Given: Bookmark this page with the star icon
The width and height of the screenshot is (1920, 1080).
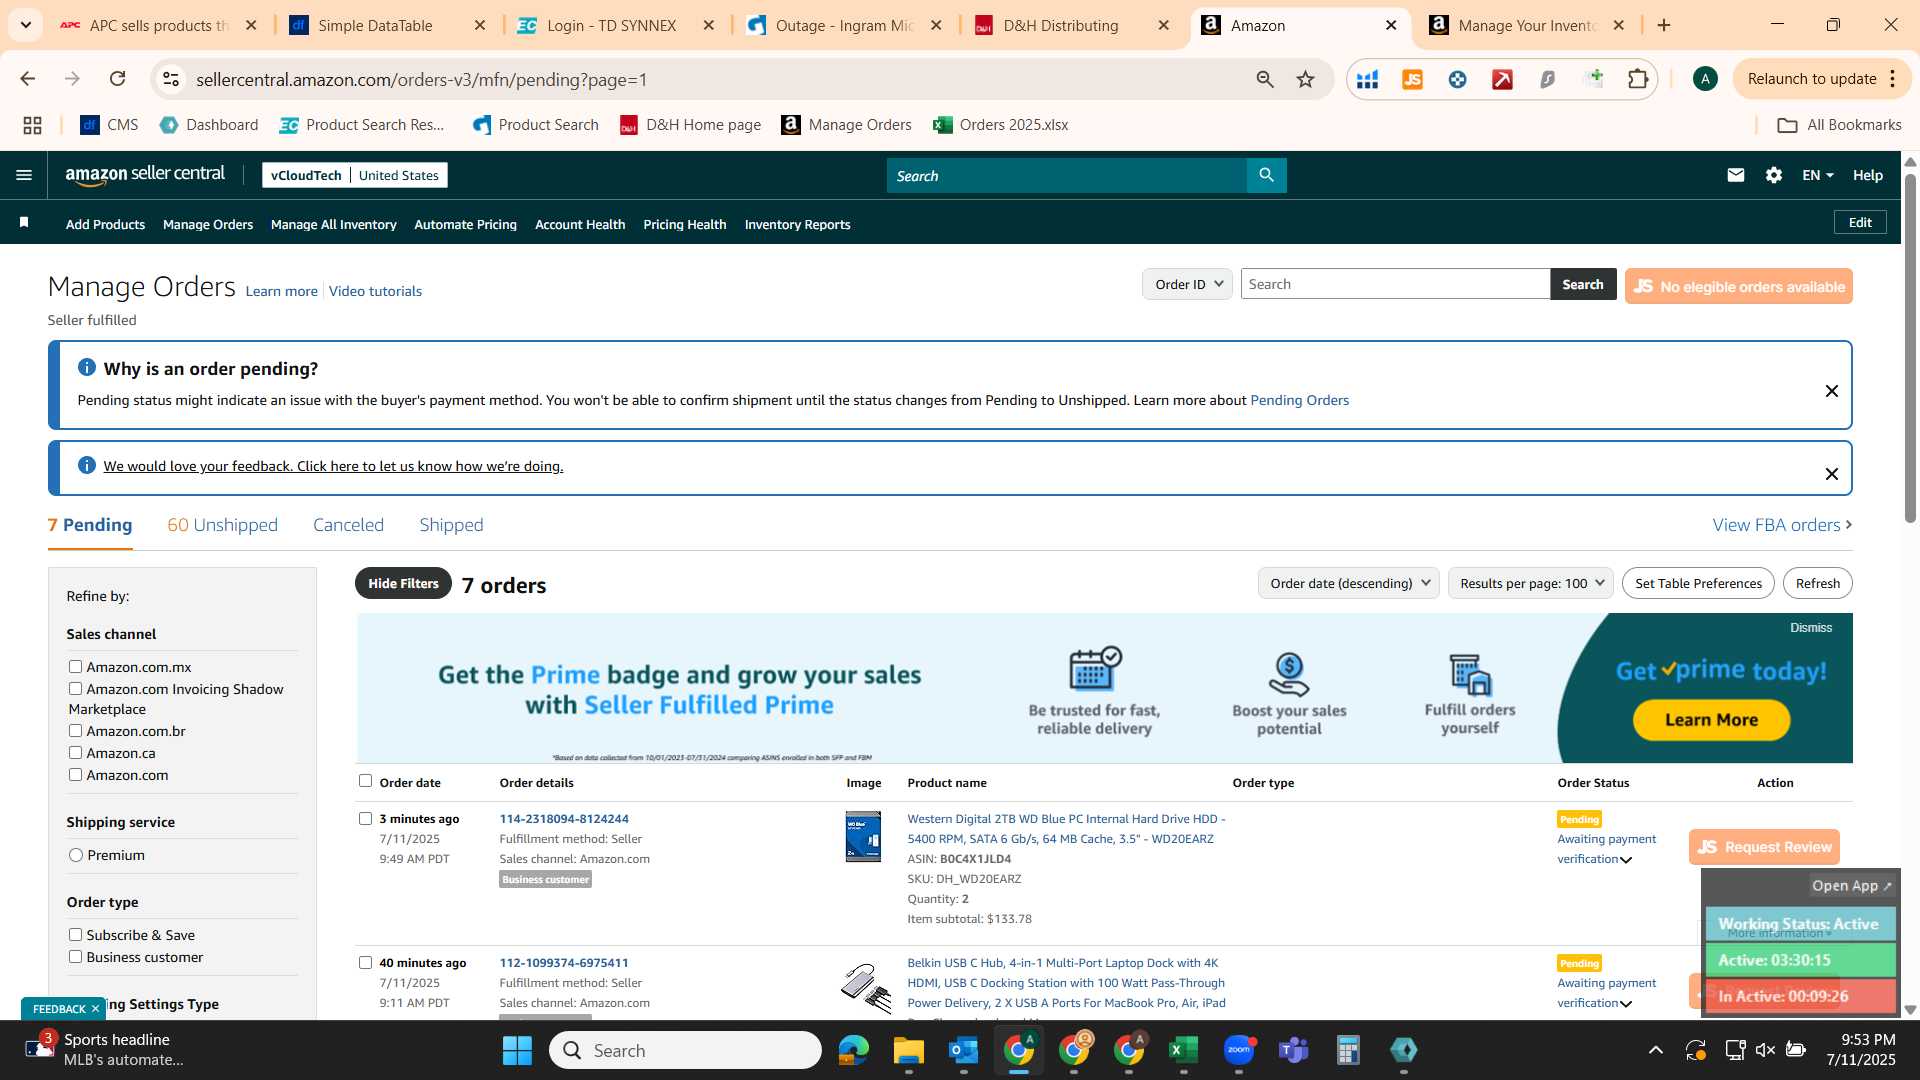Looking at the screenshot, I should (x=1306, y=79).
